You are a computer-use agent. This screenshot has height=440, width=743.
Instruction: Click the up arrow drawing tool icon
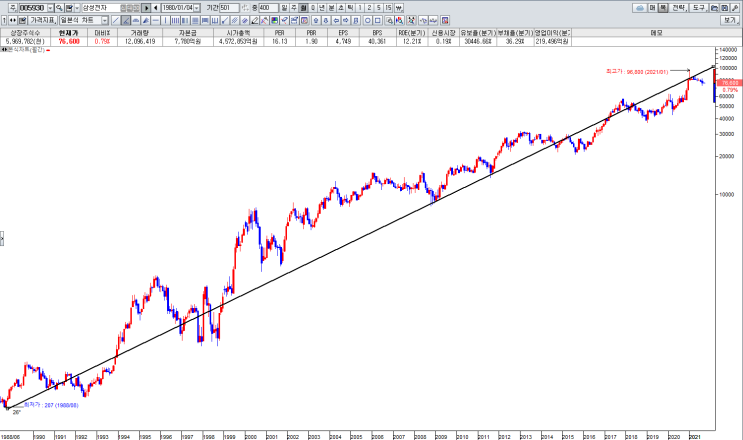pos(316,20)
